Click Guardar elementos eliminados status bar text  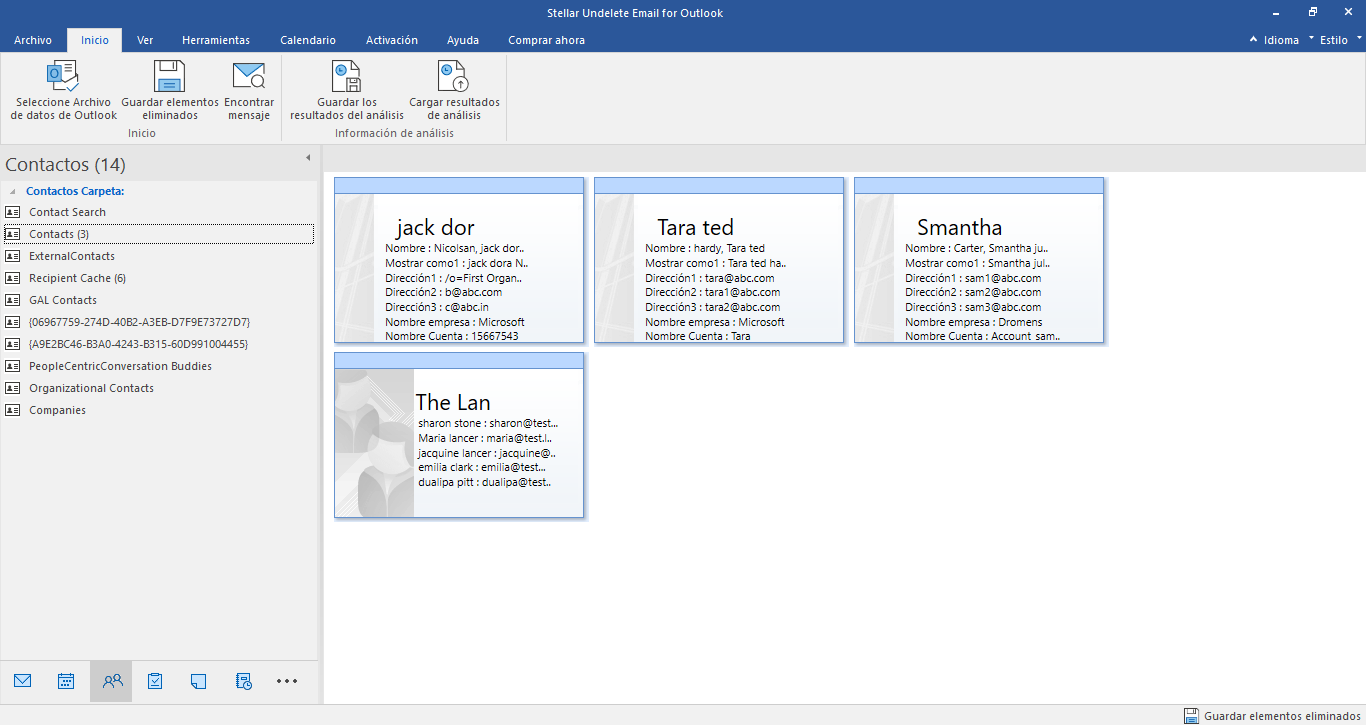point(1283,716)
